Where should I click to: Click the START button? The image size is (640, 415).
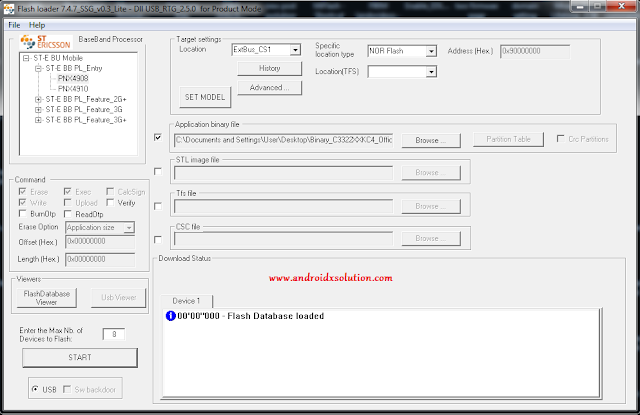pyautogui.click(x=80, y=357)
